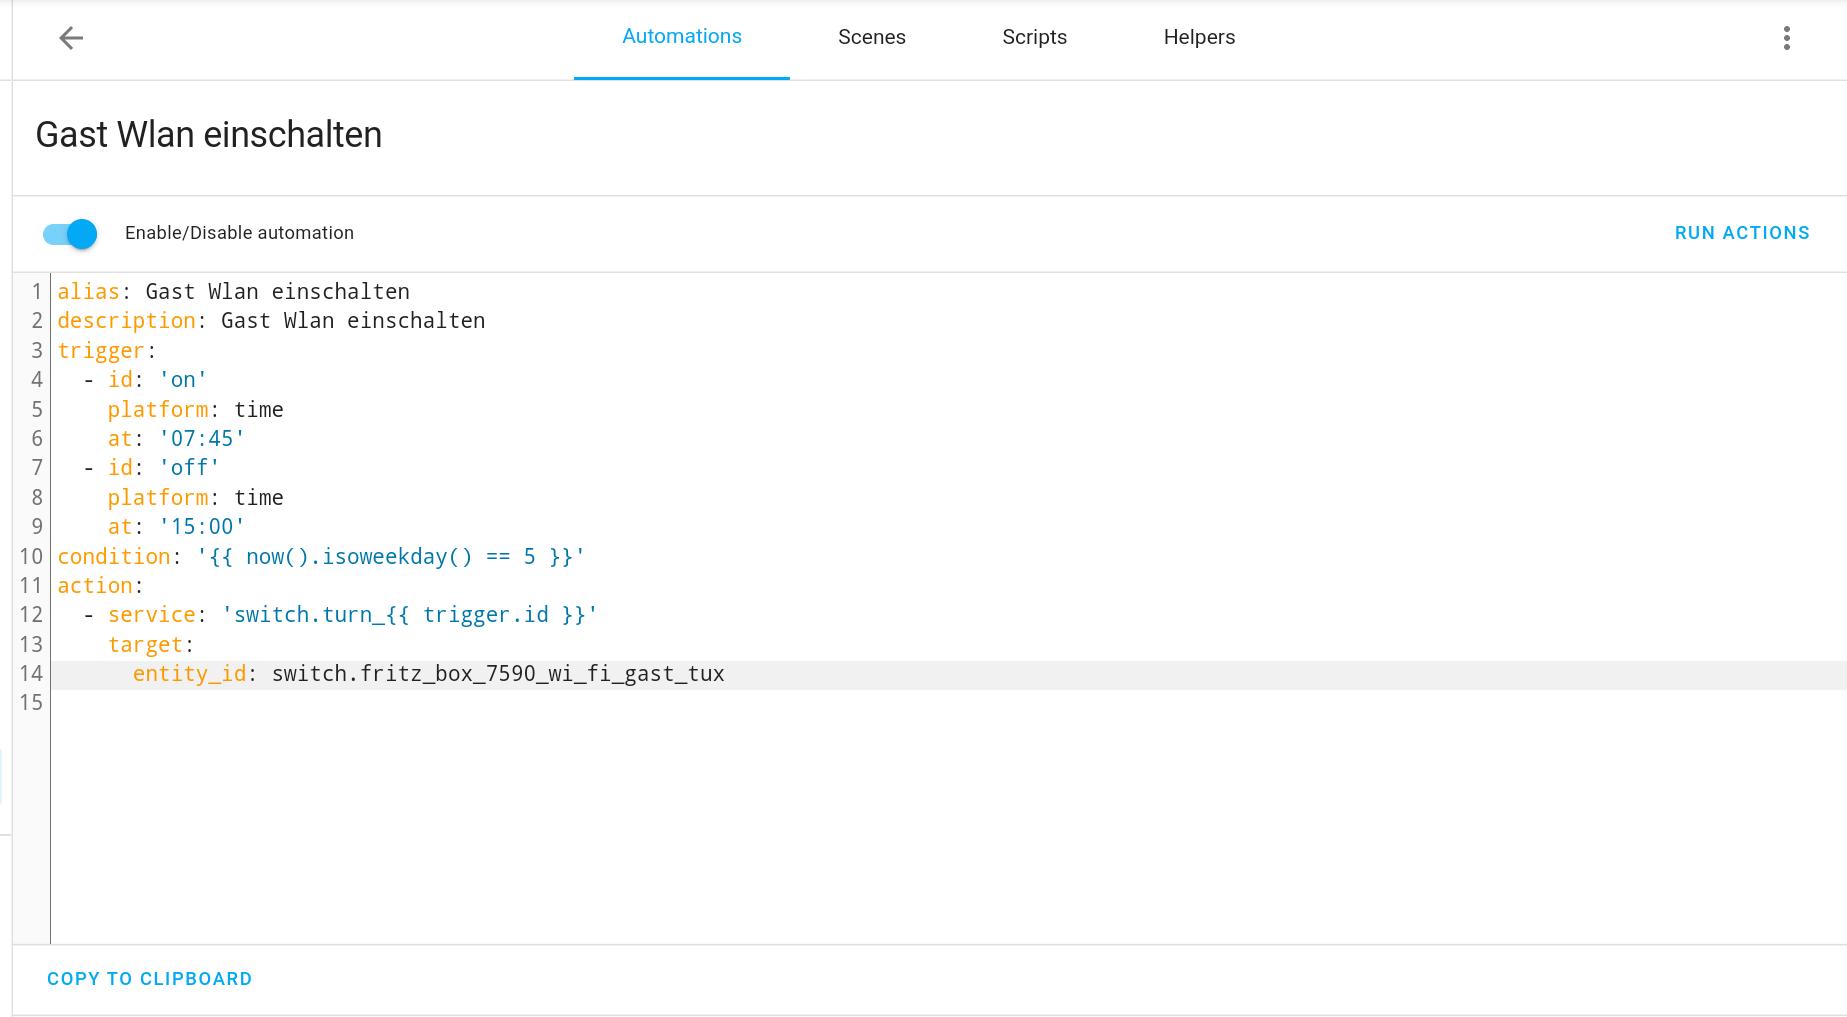Click the description line of the YAML
This screenshot has height=1017, width=1847.
(270, 320)
